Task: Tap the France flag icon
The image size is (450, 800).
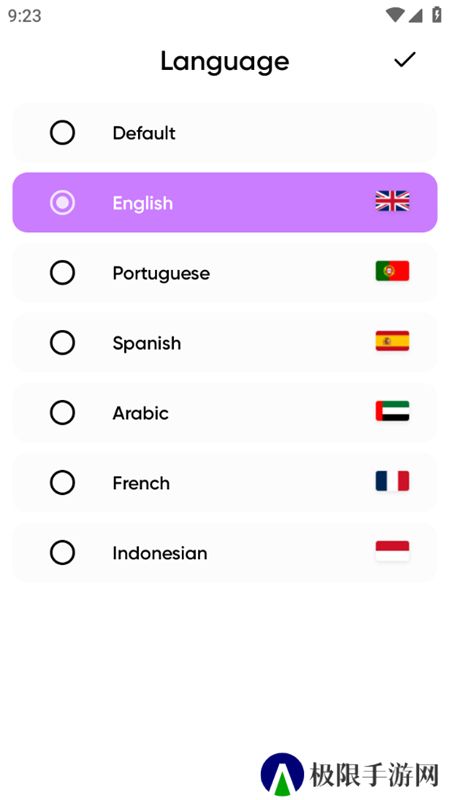Action: click(x=392, y=481)
